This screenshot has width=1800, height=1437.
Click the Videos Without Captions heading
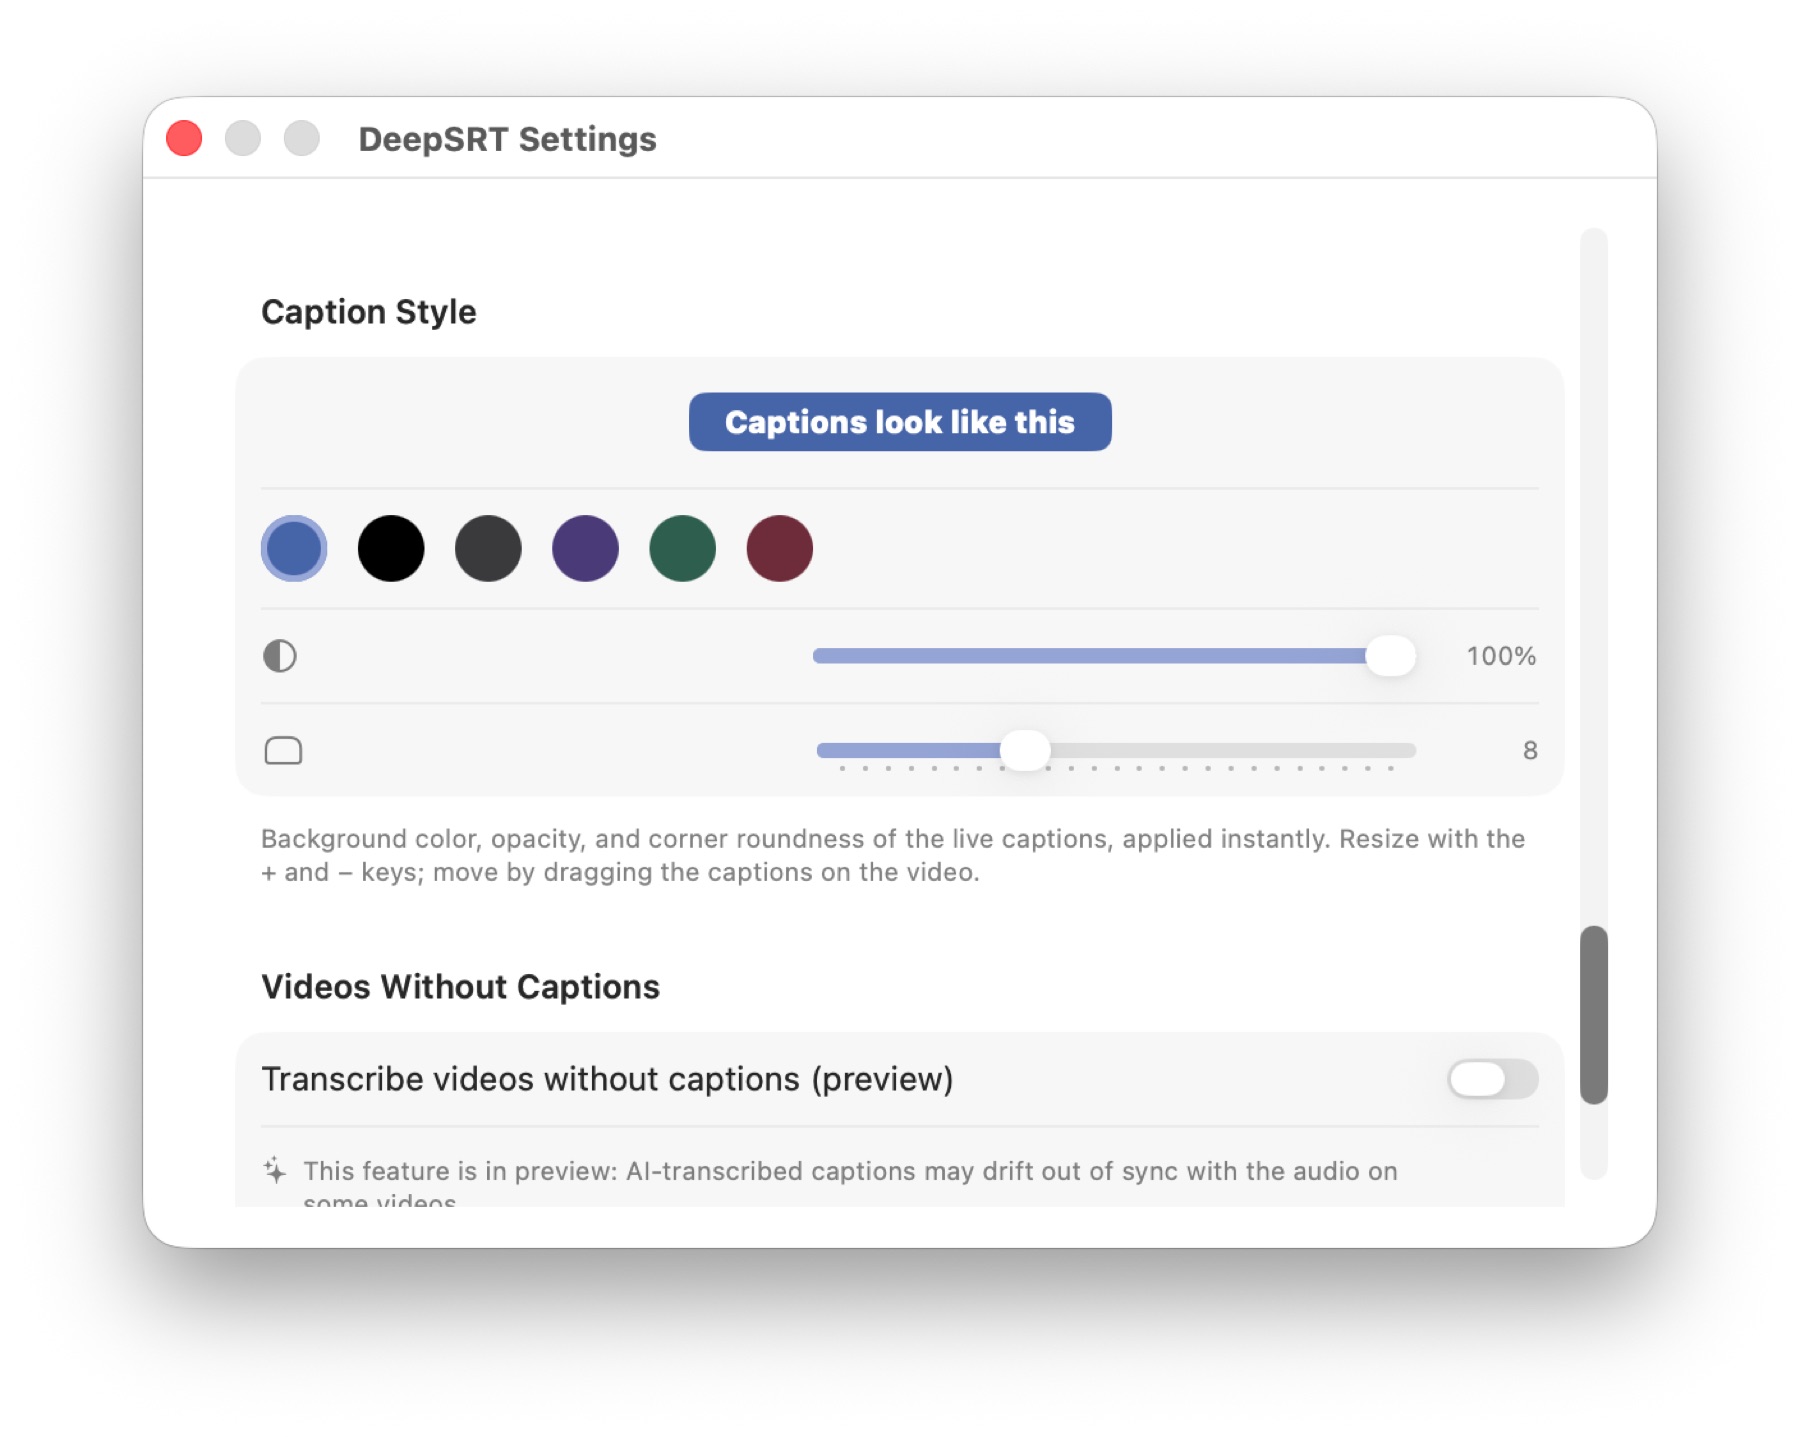point(460,987)
